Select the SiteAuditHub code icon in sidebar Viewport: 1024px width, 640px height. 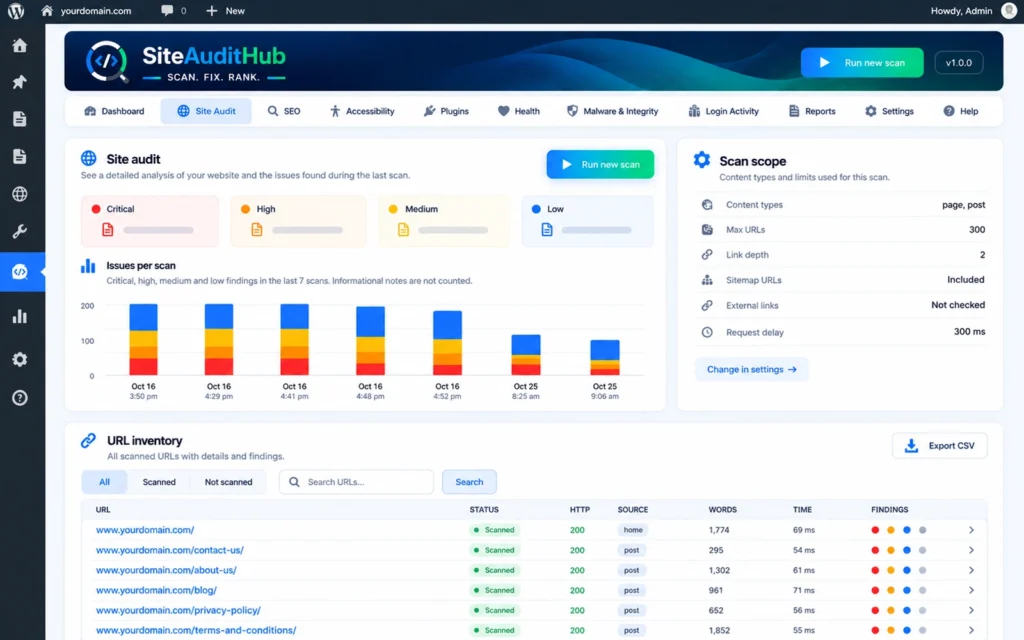[x=20, y=272]
